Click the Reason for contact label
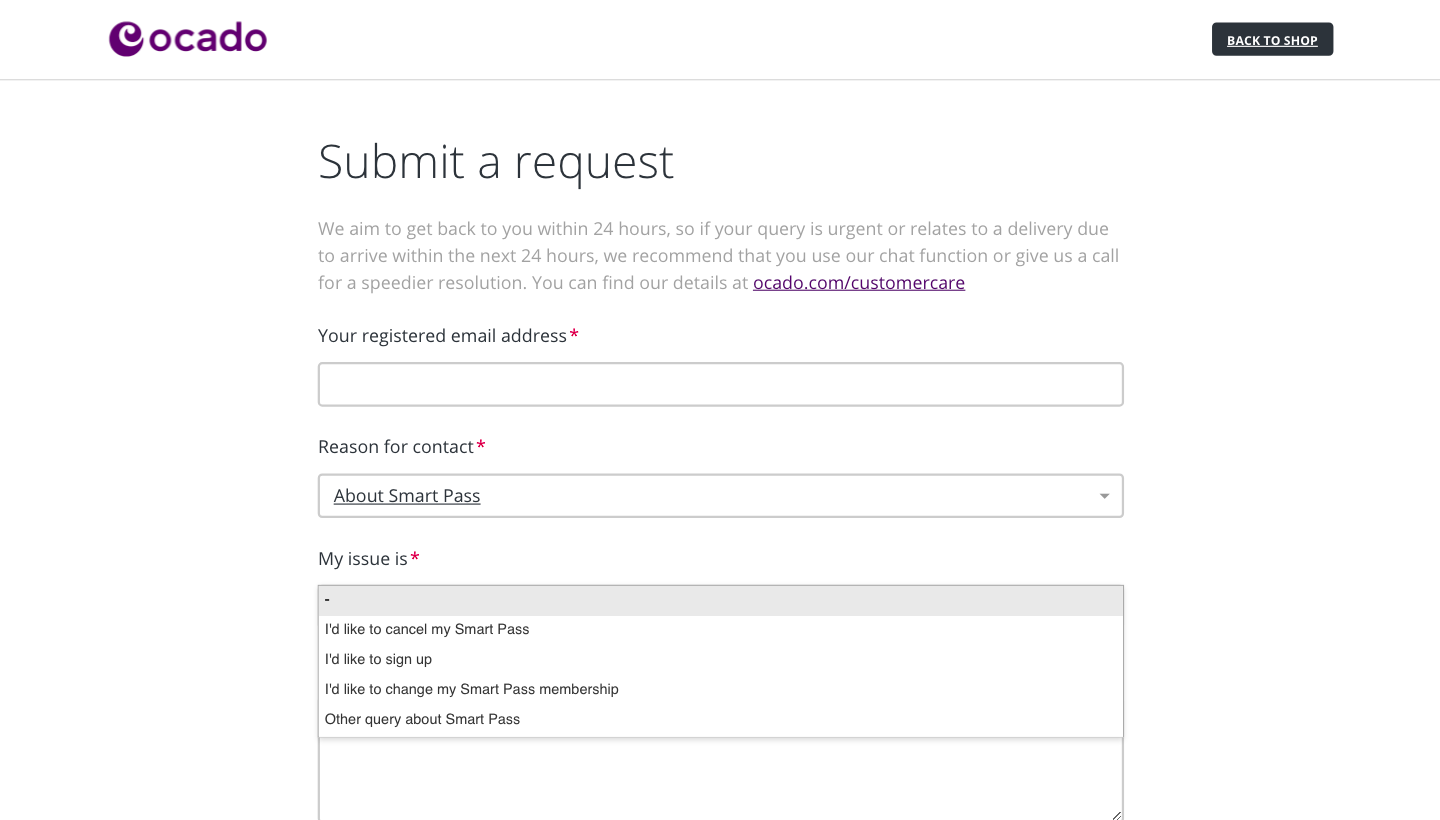 [396, 447]
